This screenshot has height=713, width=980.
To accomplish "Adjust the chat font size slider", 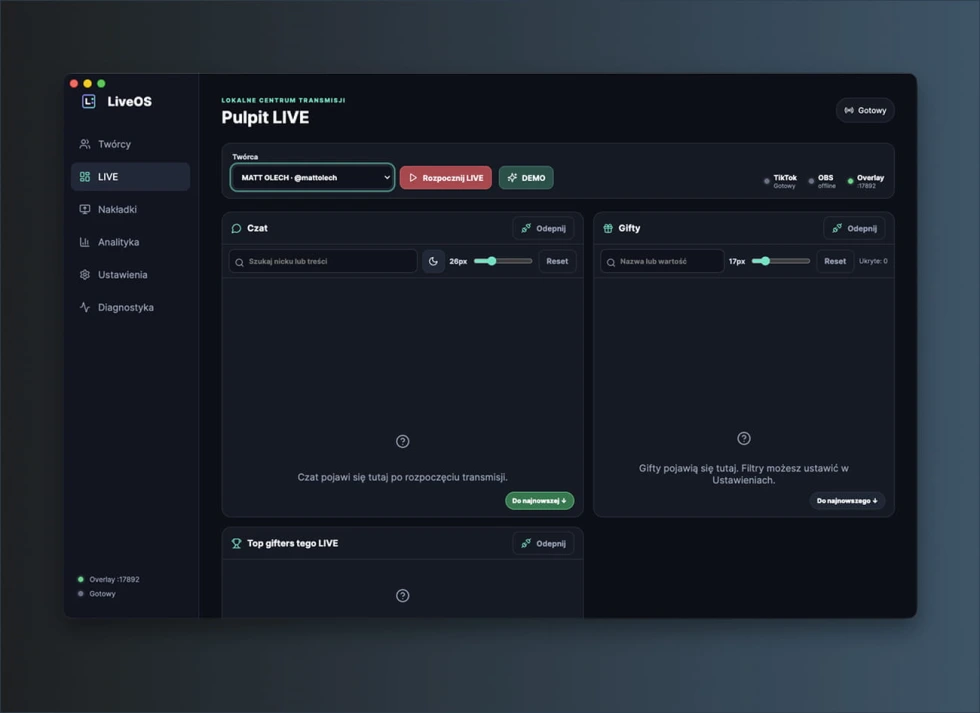I will (x=503, y=261).
